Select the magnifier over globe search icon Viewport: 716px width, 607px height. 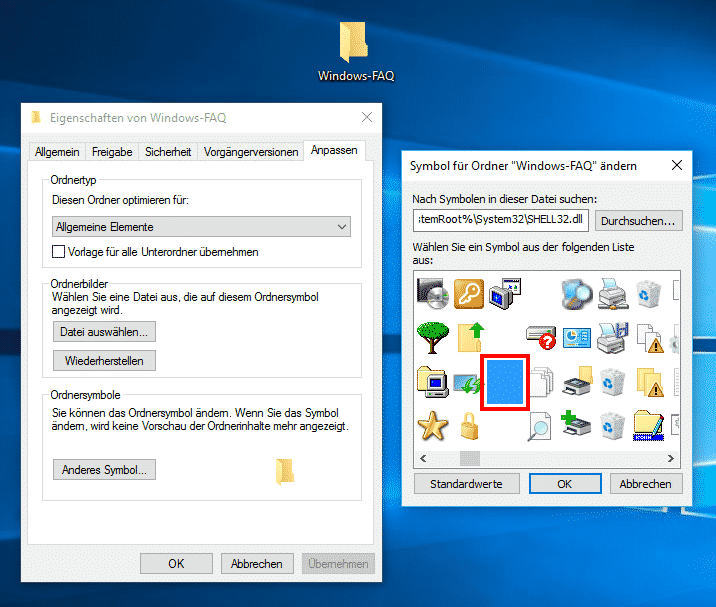click(576, 294)
